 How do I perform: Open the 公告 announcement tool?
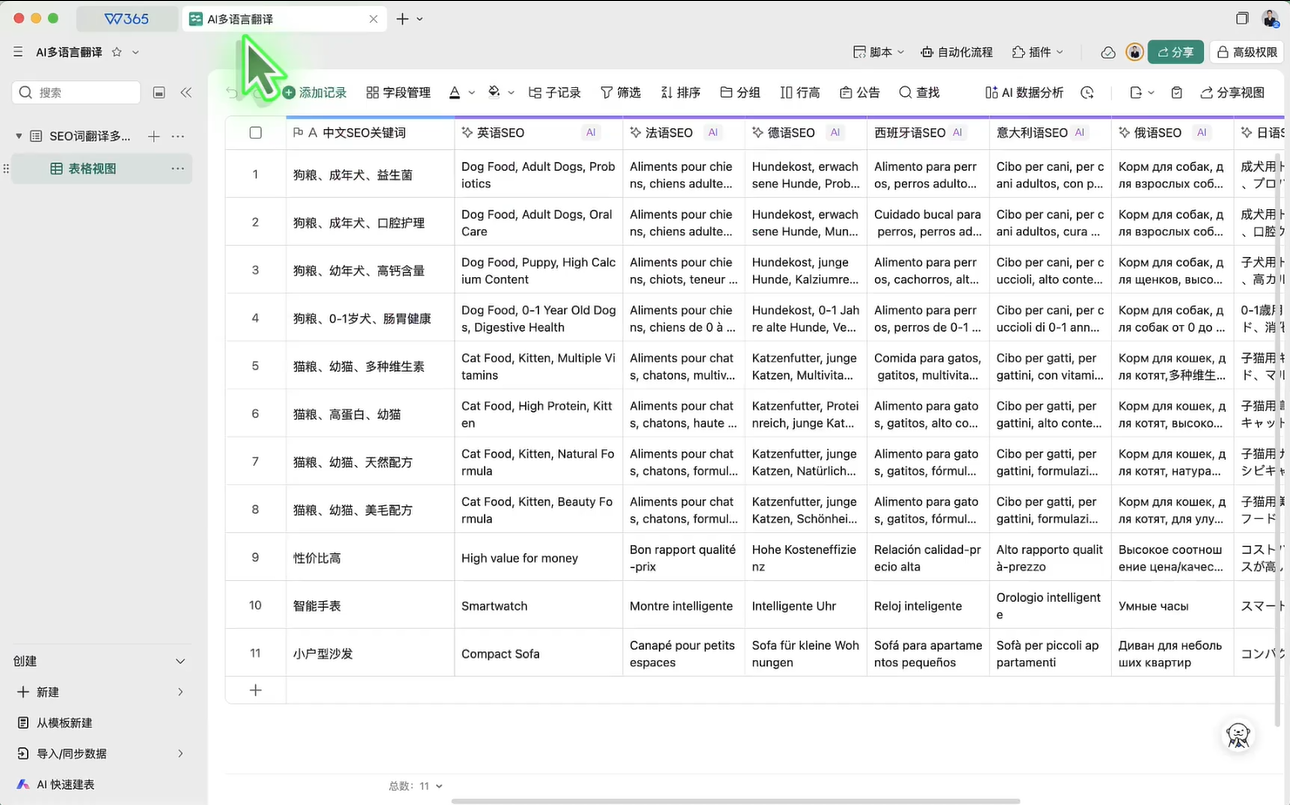[x=859, y=92]
